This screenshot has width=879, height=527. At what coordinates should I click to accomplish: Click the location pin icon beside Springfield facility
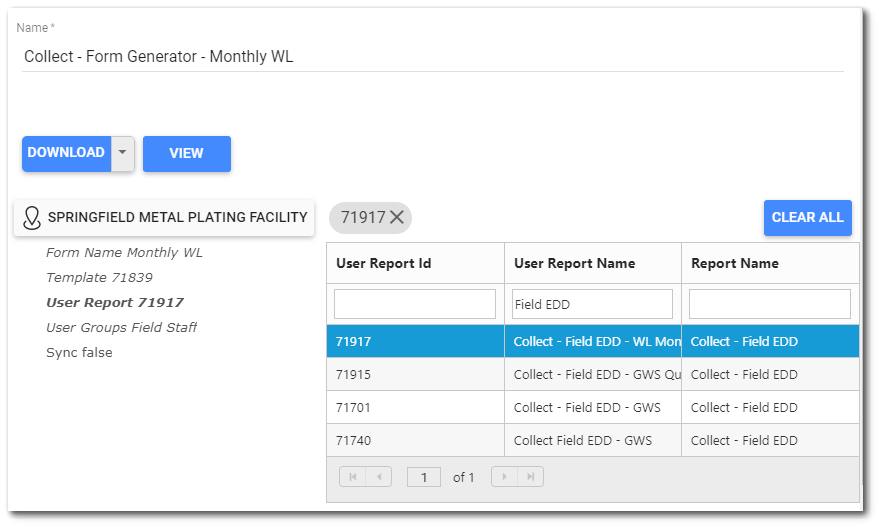click(32, 218)
